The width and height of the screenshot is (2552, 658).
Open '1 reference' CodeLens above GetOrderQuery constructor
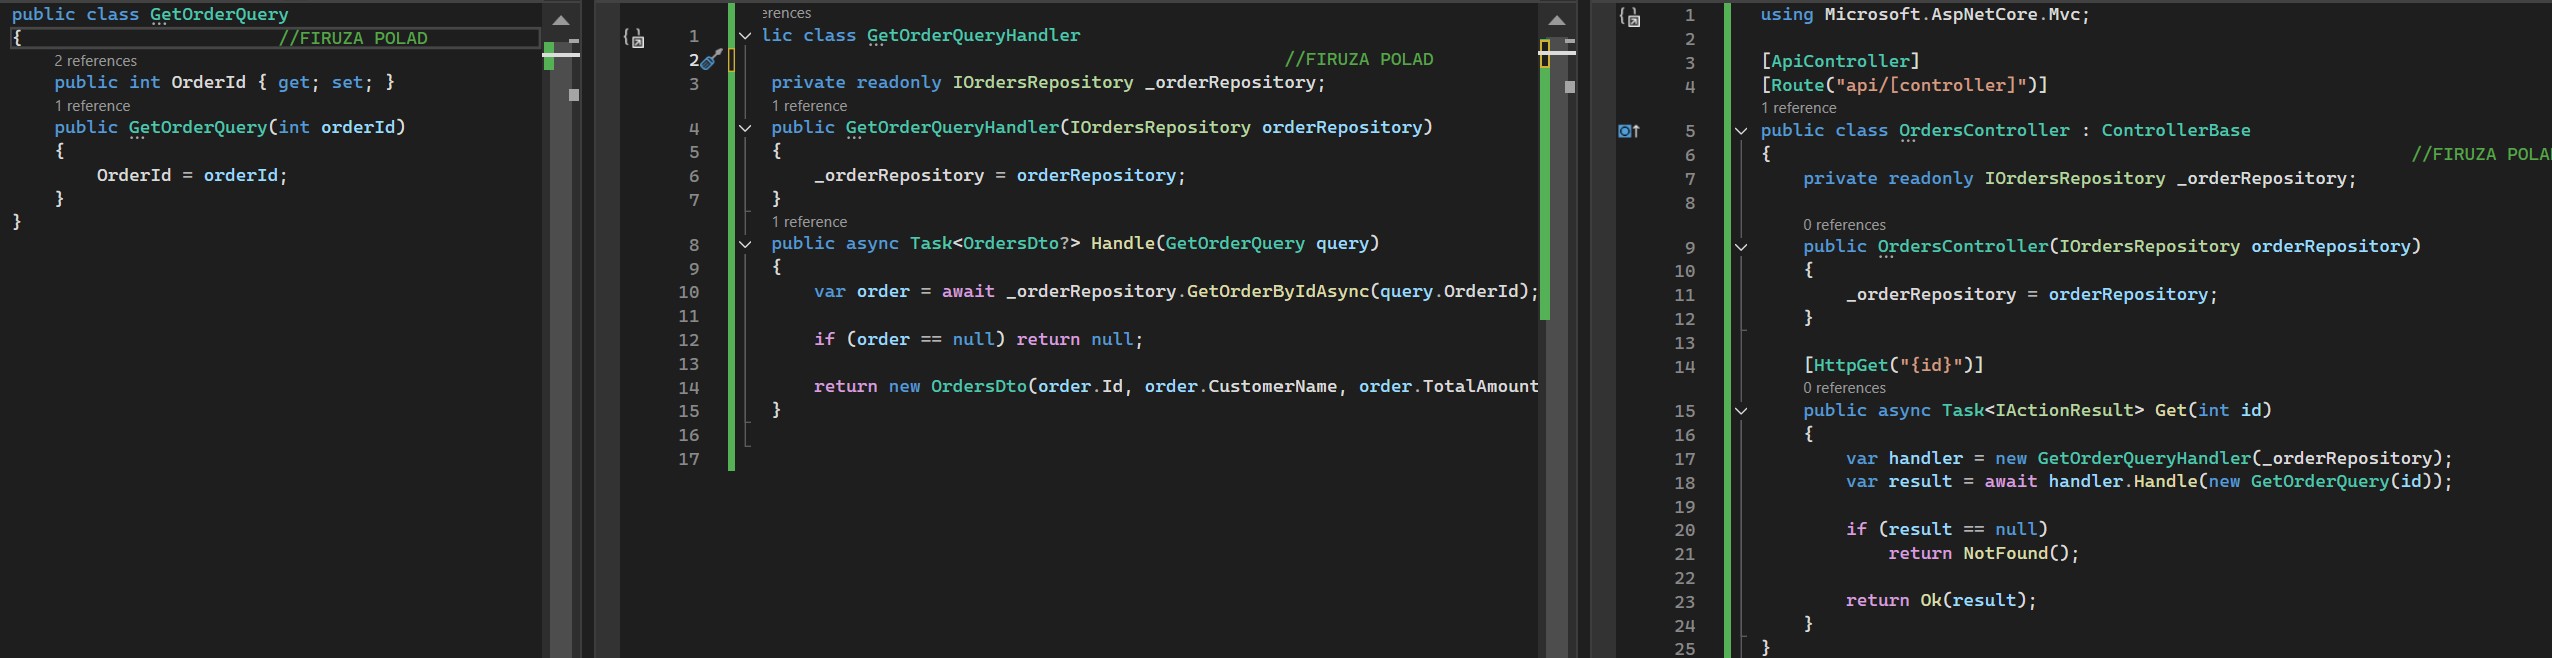click(x=92, y=106)
